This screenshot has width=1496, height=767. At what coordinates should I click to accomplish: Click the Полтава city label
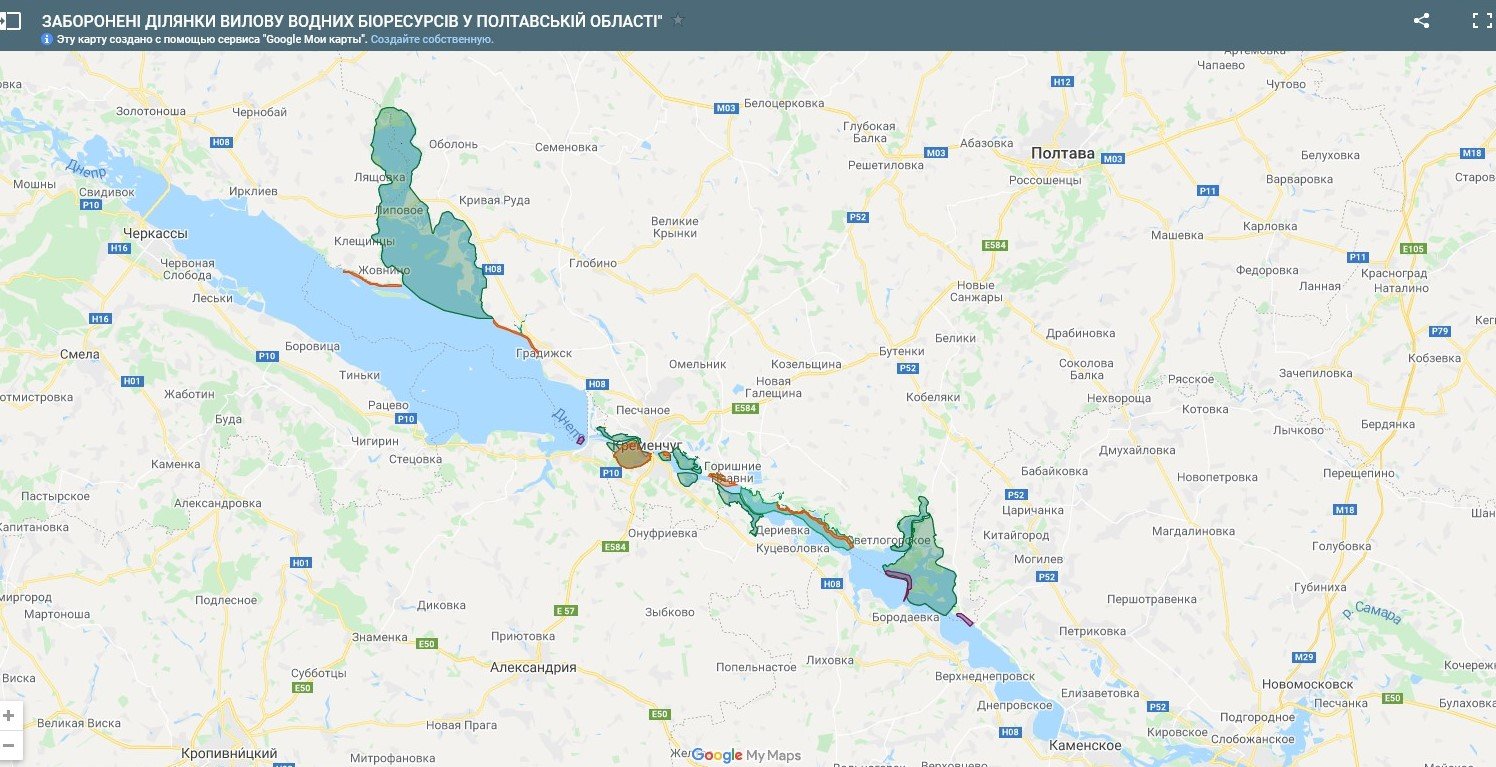tap(1062, 154)
